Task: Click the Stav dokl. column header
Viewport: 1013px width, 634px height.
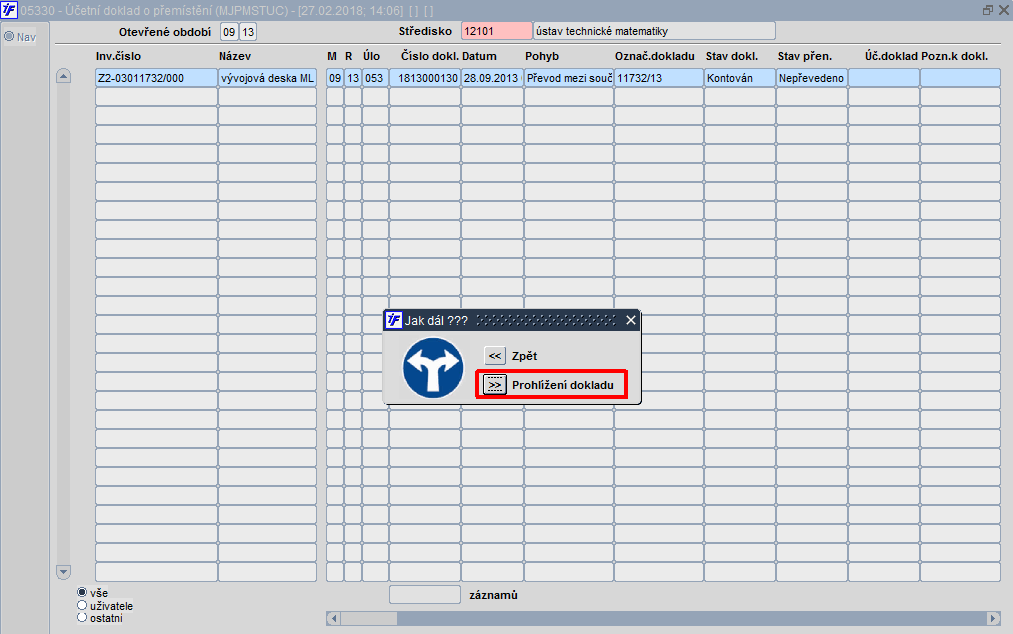Action: click(731, 56)
